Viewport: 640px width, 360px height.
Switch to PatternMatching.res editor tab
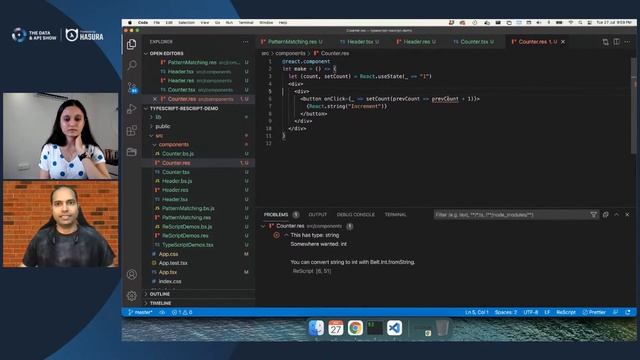(292, 42)
